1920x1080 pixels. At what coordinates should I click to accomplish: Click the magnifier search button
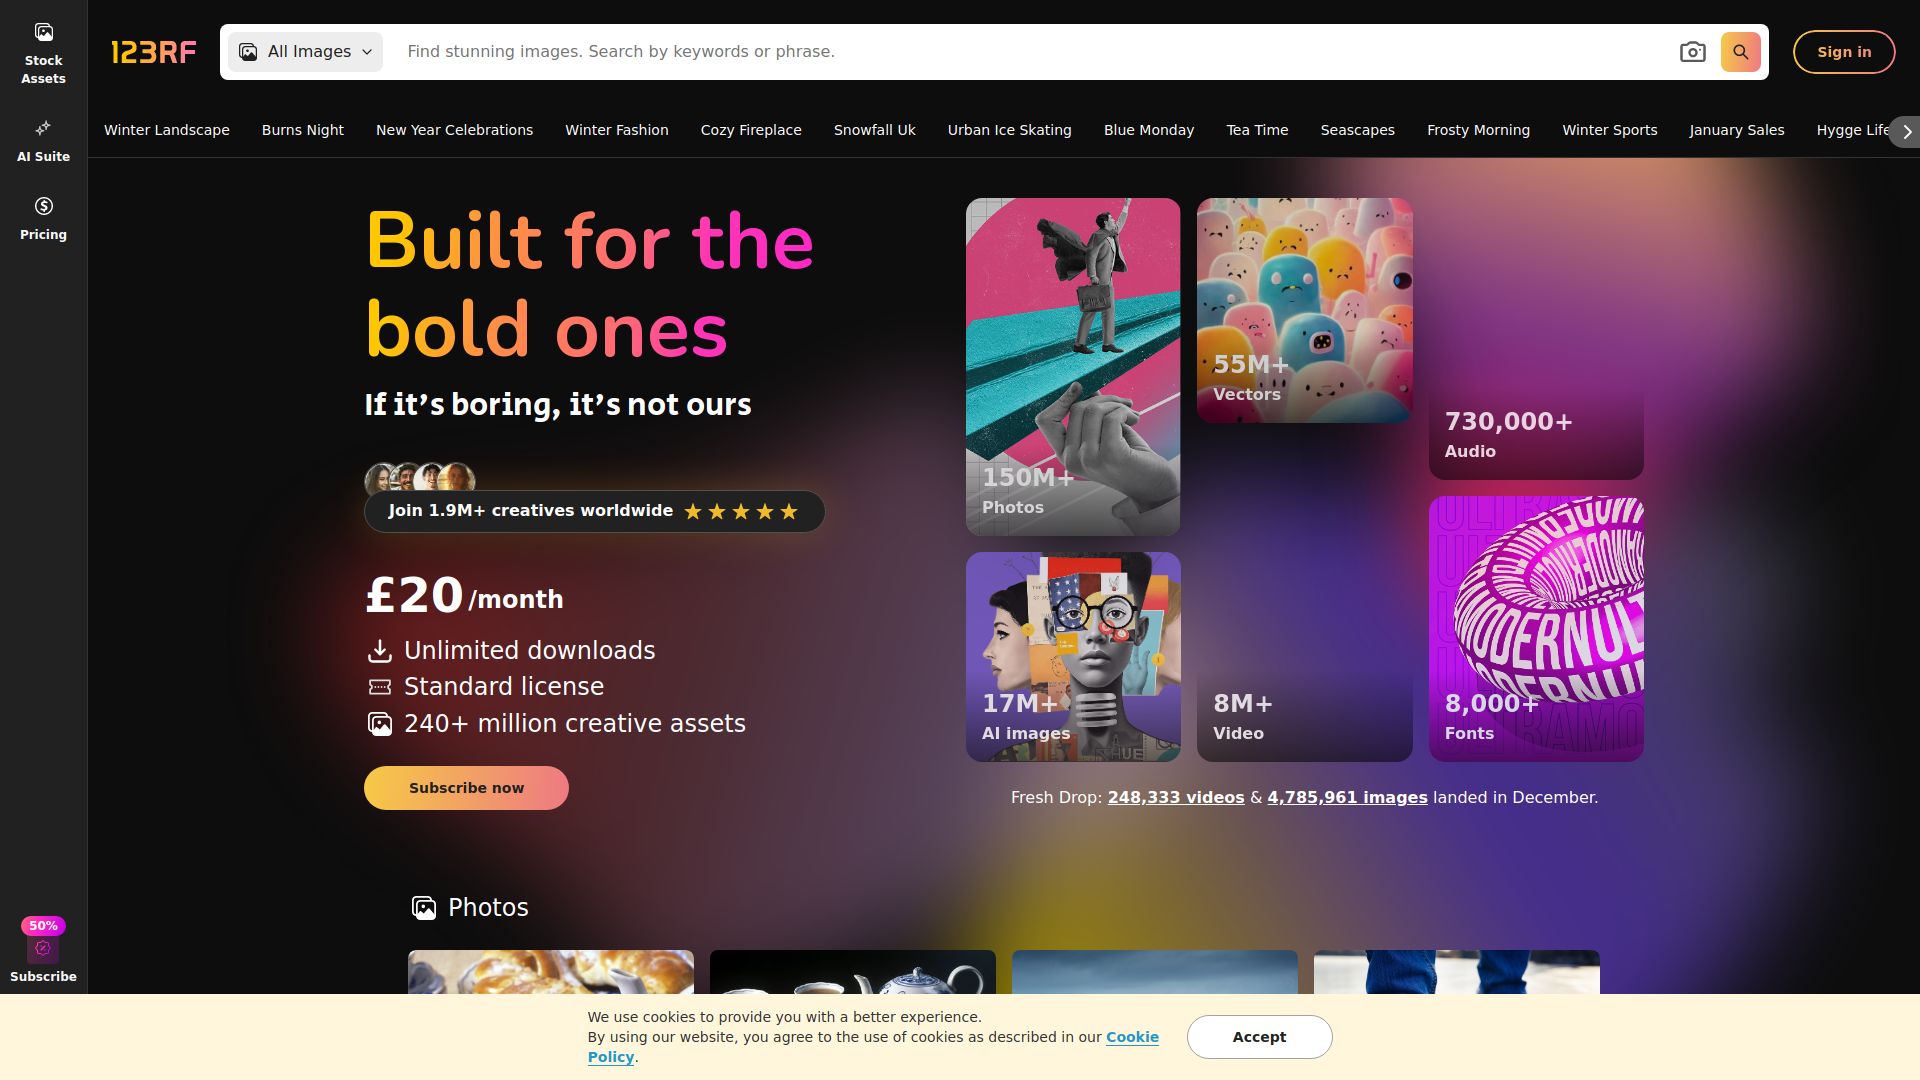tap(1740, 52)
